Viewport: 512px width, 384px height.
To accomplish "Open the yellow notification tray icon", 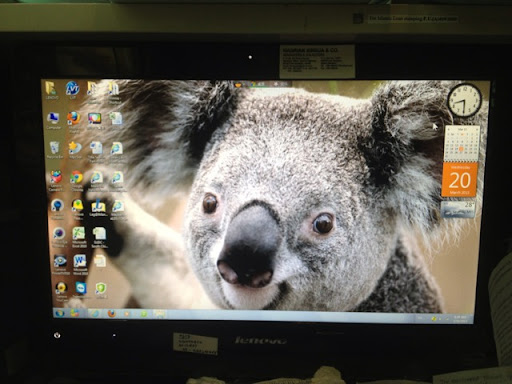I will tap(434, 319).
